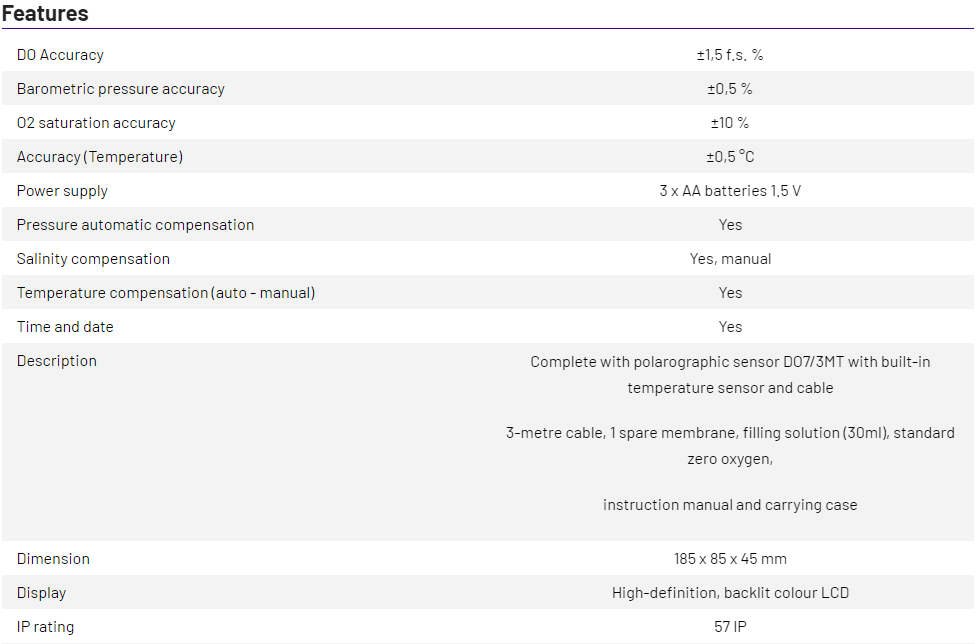Click the Description row label
977x644 pixels.
[x=57, y=361]
